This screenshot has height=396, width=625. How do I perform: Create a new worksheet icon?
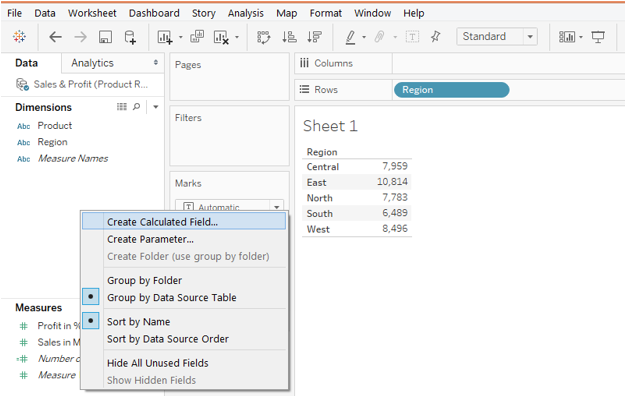[165, 37]
